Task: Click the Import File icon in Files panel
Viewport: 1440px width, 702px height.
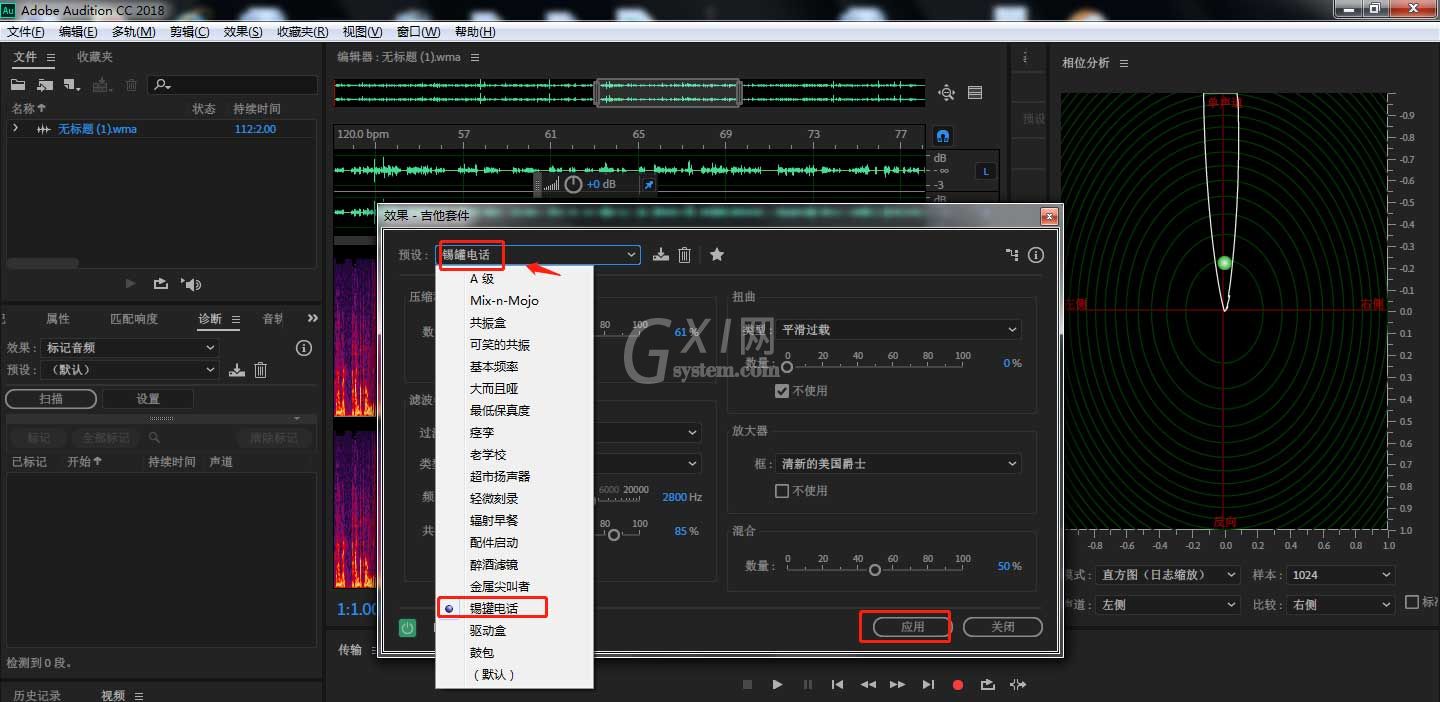Action: pos(45,85)
